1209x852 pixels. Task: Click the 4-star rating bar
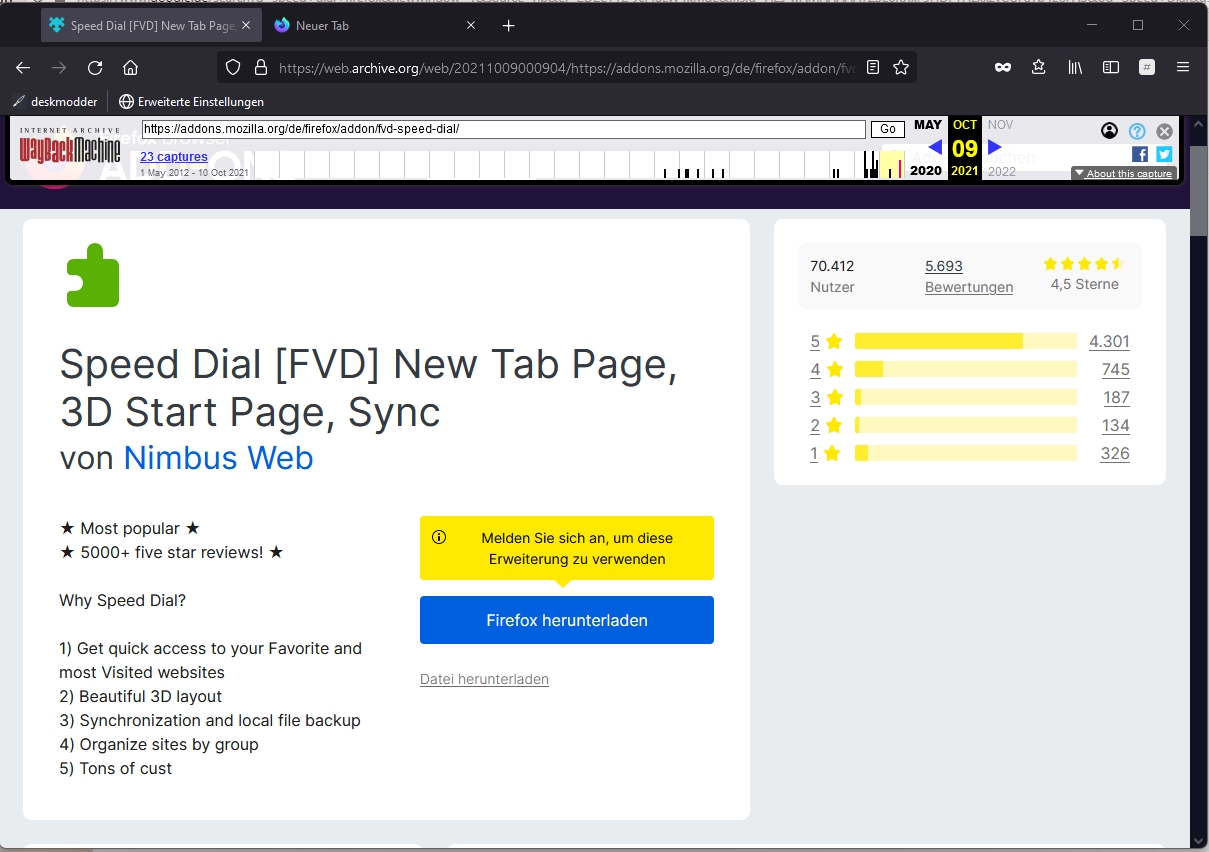pyautogui.click(x=966, y=369)
